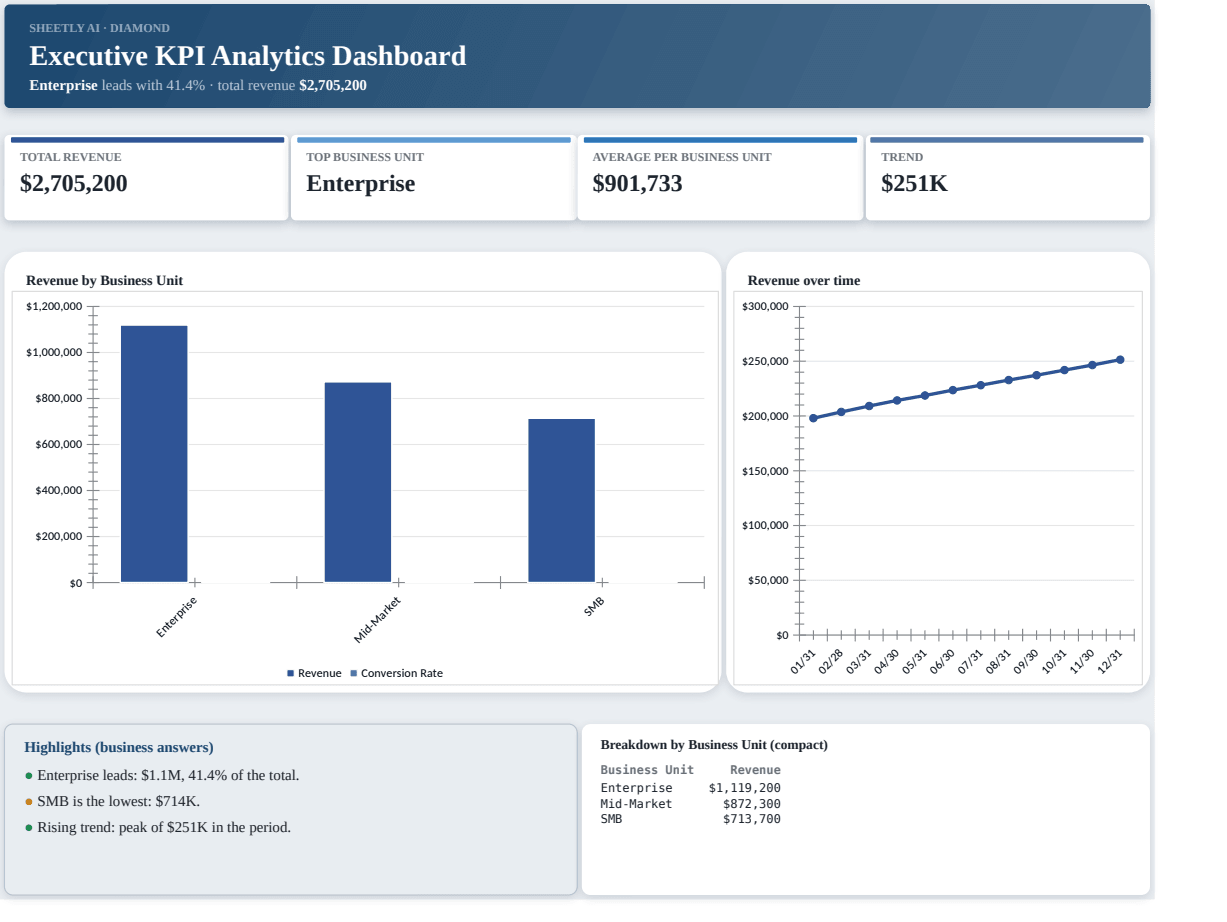Click the $713,700 cell in SMB row

[752, 819]
